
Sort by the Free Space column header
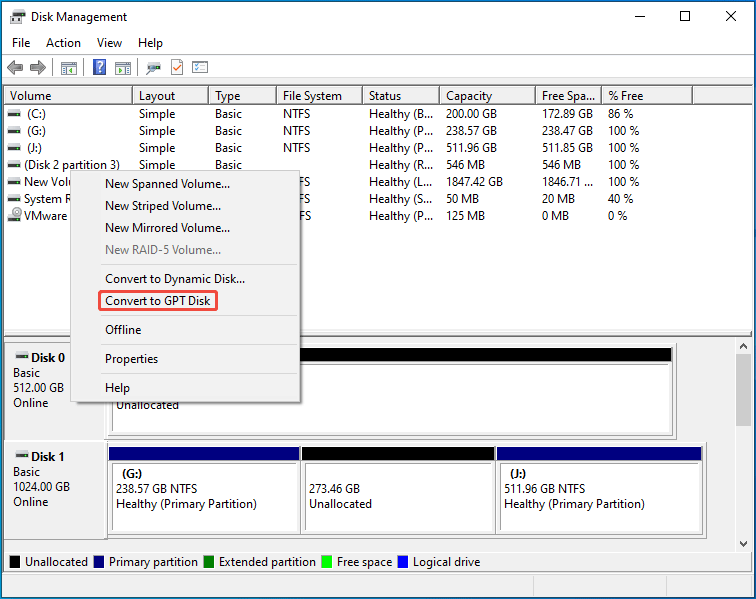(568, 95)
